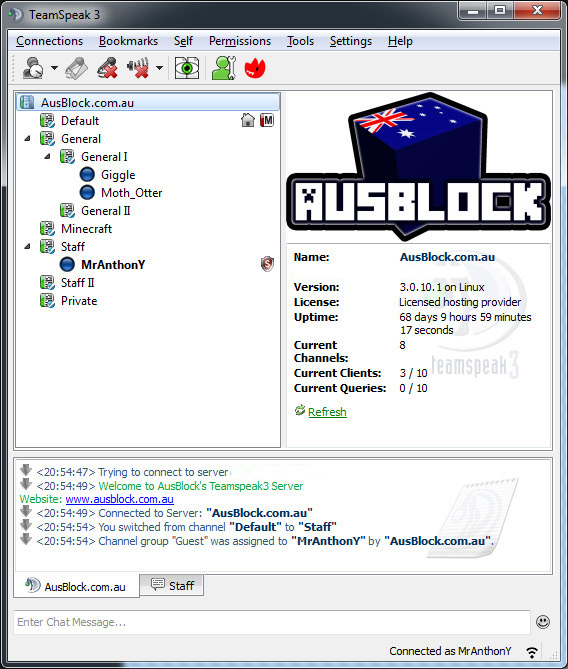The image size is (568, 669).
Task: Select user MrAnthonY in channel tree
Action: click(113, 265)
